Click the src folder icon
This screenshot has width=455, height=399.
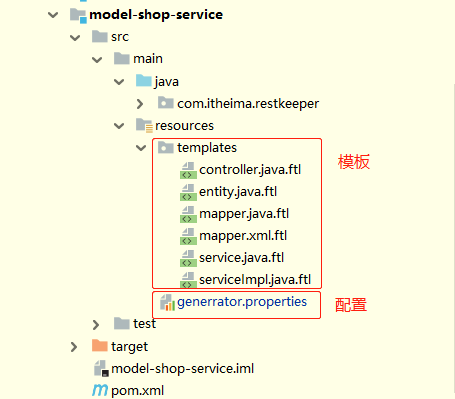coord(99,36)
